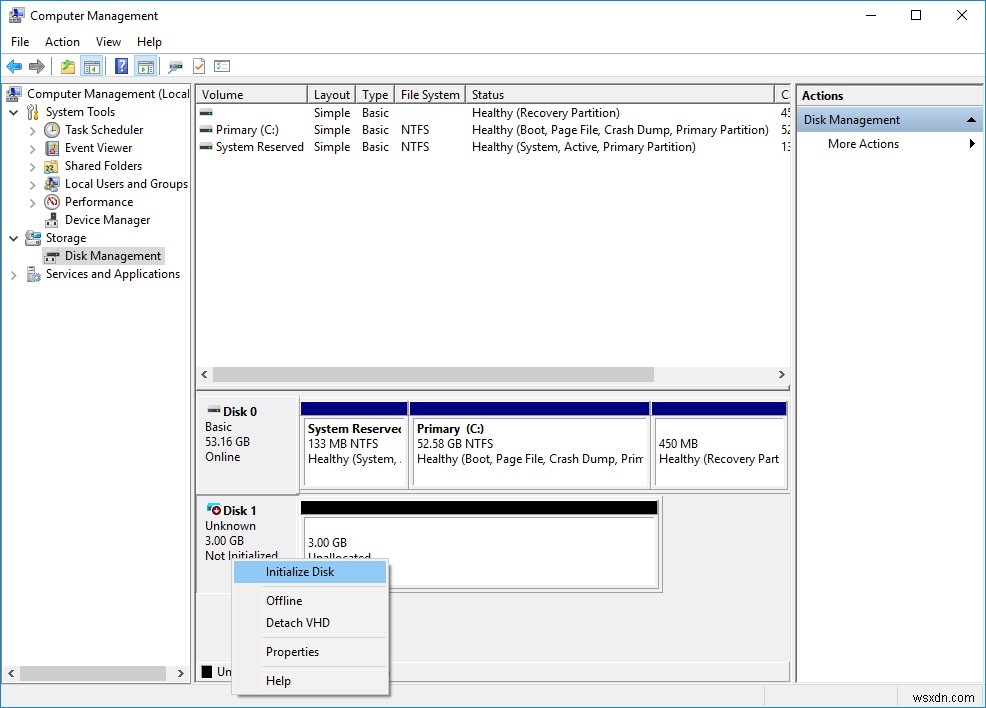Viewport: 986px width, 708px height.
Task: Click the Local Users and Groups icon
Action: tap(52, 184)
